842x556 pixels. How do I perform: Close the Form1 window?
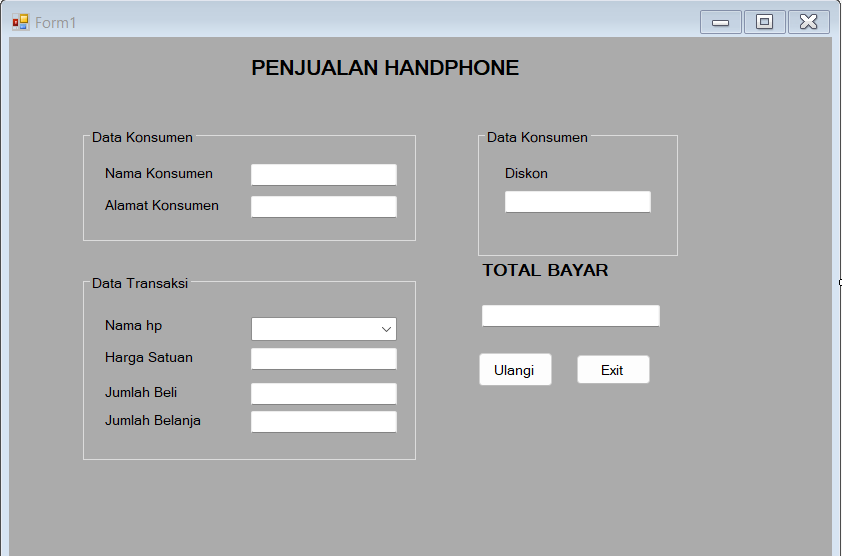[x=808, y=22]
